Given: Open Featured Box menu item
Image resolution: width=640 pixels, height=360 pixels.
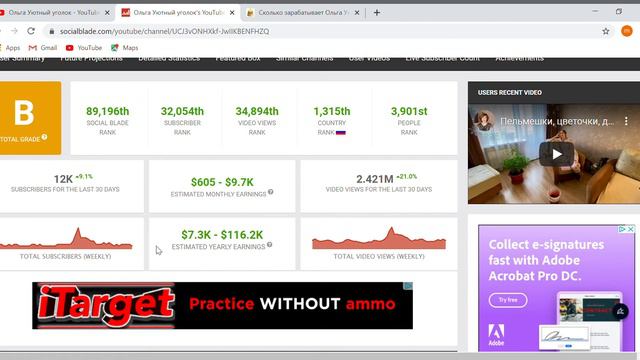Looking at the screenshot, I should (238, 58).
